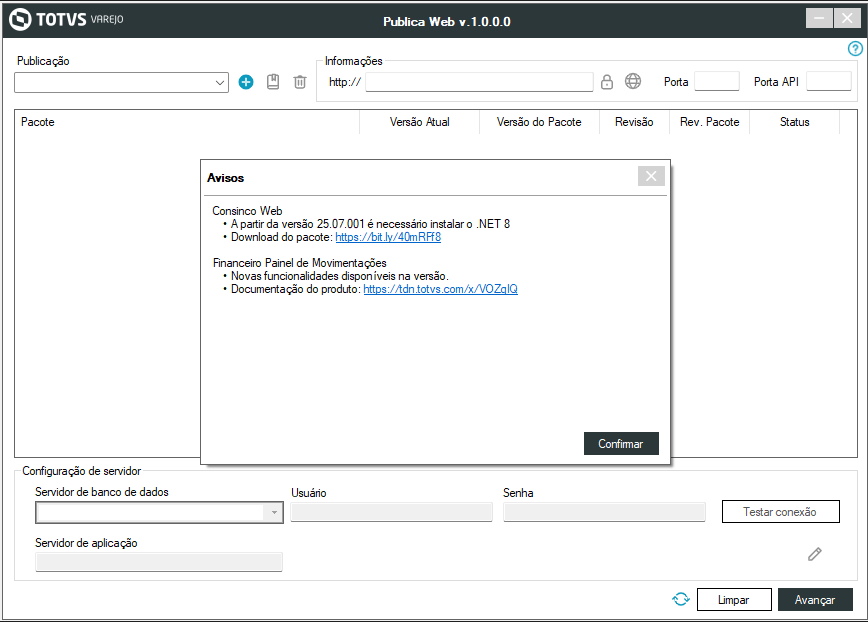Click the '.NET 8' requirement line
868x622 pixels.
pos(370,224)
